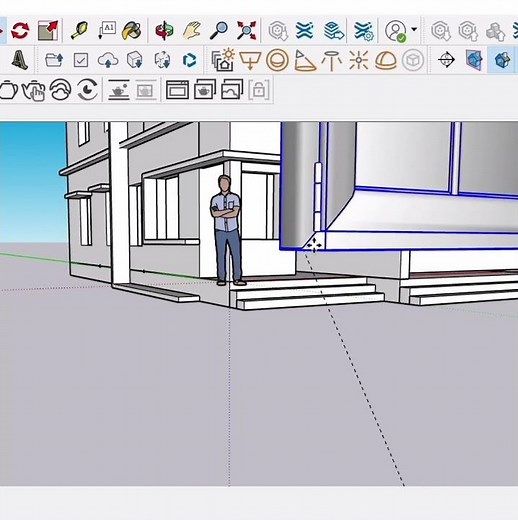518x520 pixels.
Task: Click the front porch steps in model
Action: (x=307, y=293)
